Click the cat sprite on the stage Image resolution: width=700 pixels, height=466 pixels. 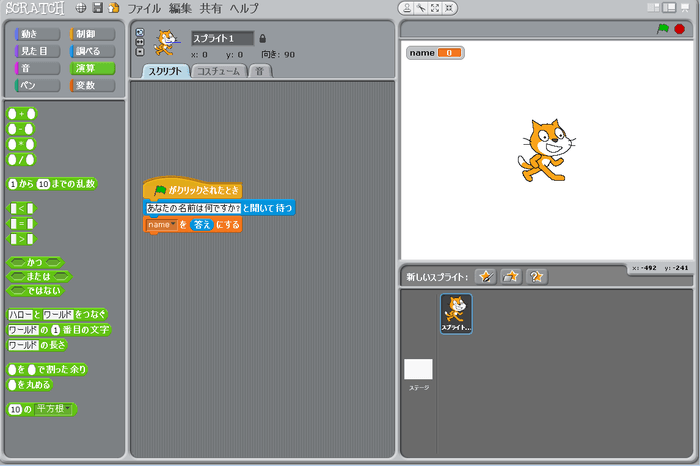point(546,150)
